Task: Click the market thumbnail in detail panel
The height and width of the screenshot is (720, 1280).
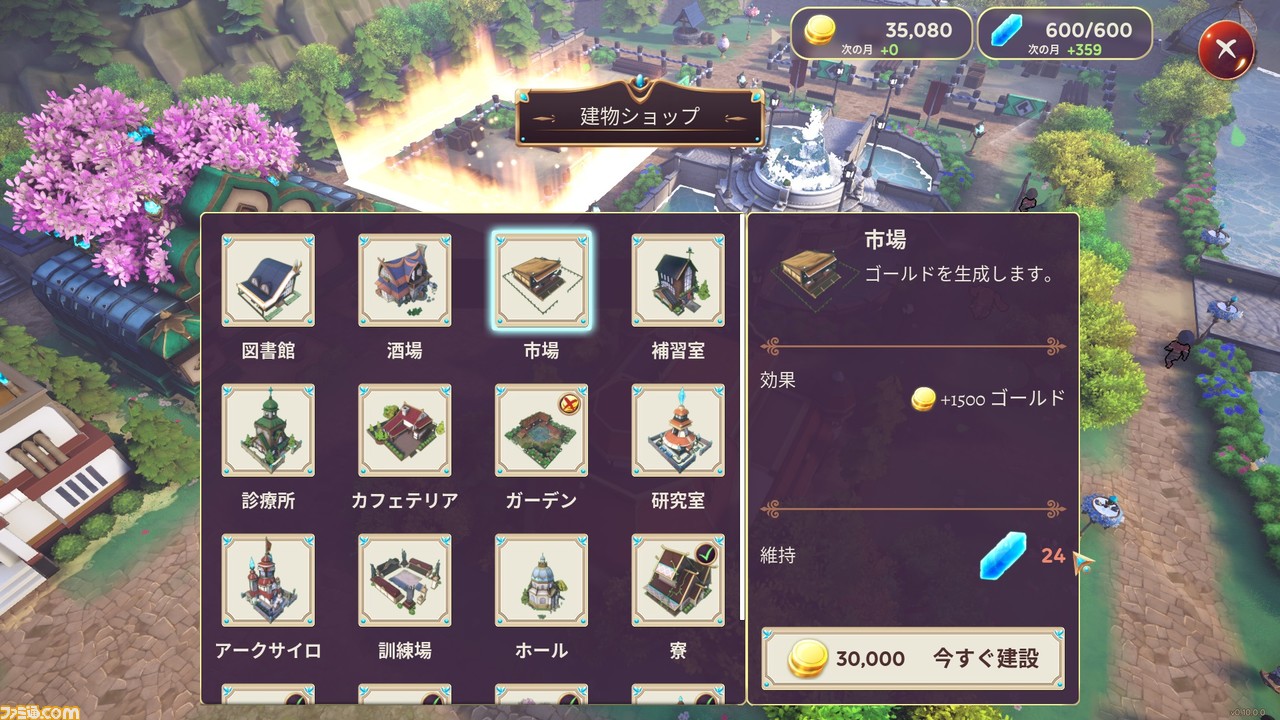Action: click(x=810, y=270)
